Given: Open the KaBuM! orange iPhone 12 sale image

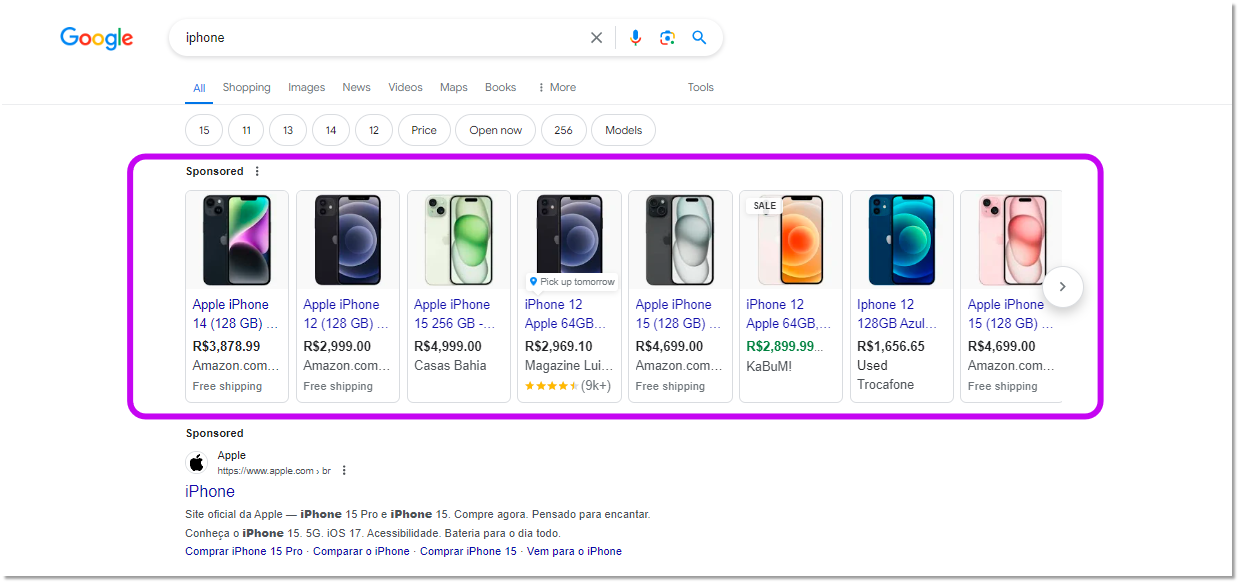Looking at the screenshot, I should 791,240.
